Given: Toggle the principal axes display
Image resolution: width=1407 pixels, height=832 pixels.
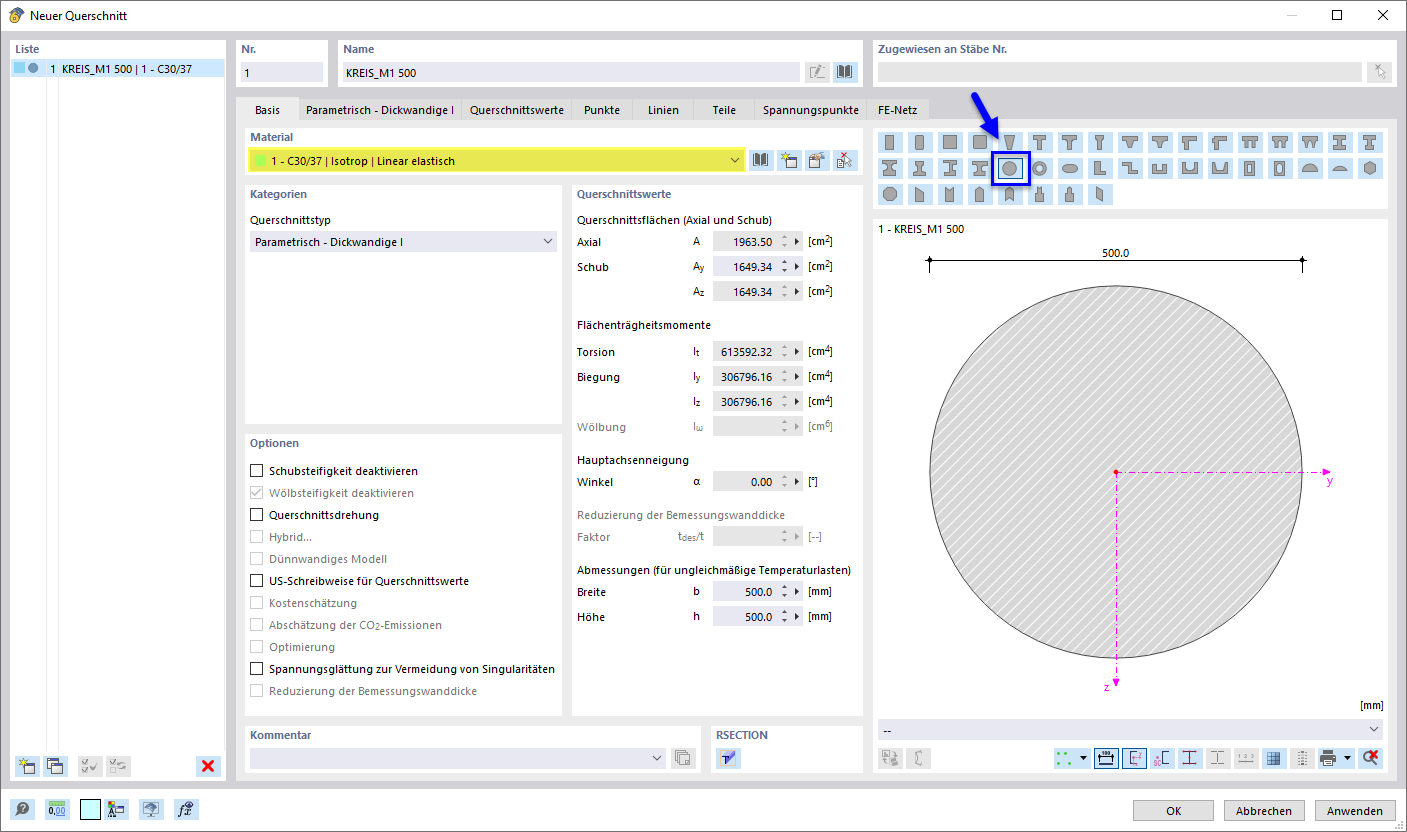Looking at the screenshot, I should tap(1134, 758).
